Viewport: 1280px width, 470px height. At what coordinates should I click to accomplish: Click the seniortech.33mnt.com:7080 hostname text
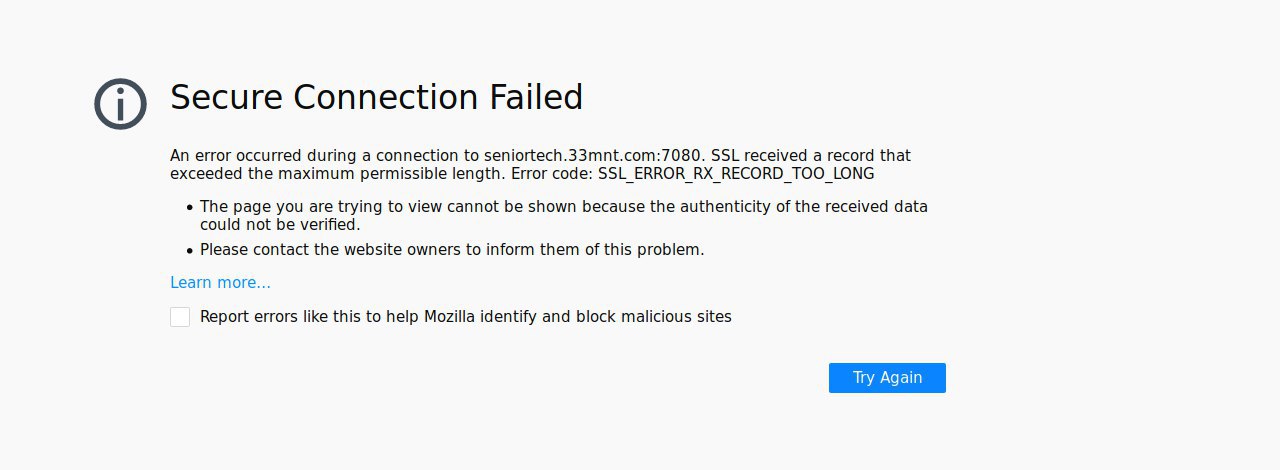[595, 156]
